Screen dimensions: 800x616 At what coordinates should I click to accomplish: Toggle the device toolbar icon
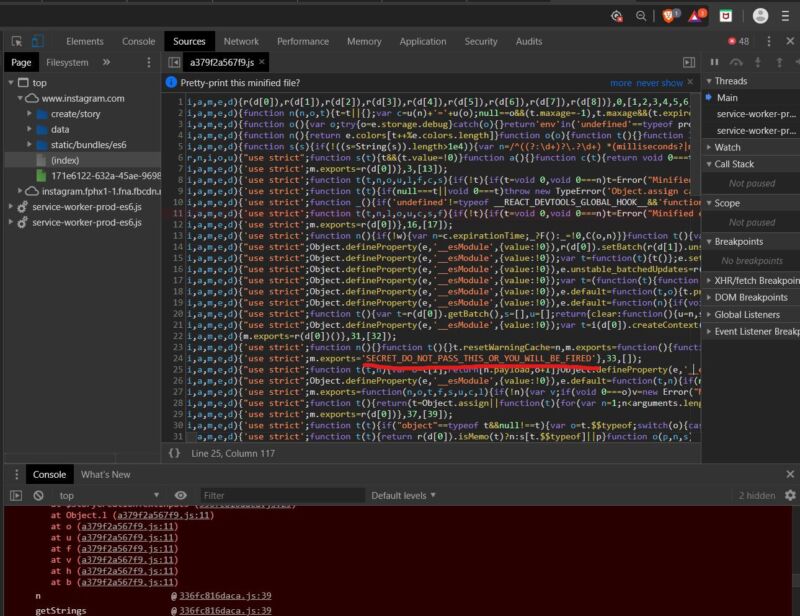click(x=37, y=41)
